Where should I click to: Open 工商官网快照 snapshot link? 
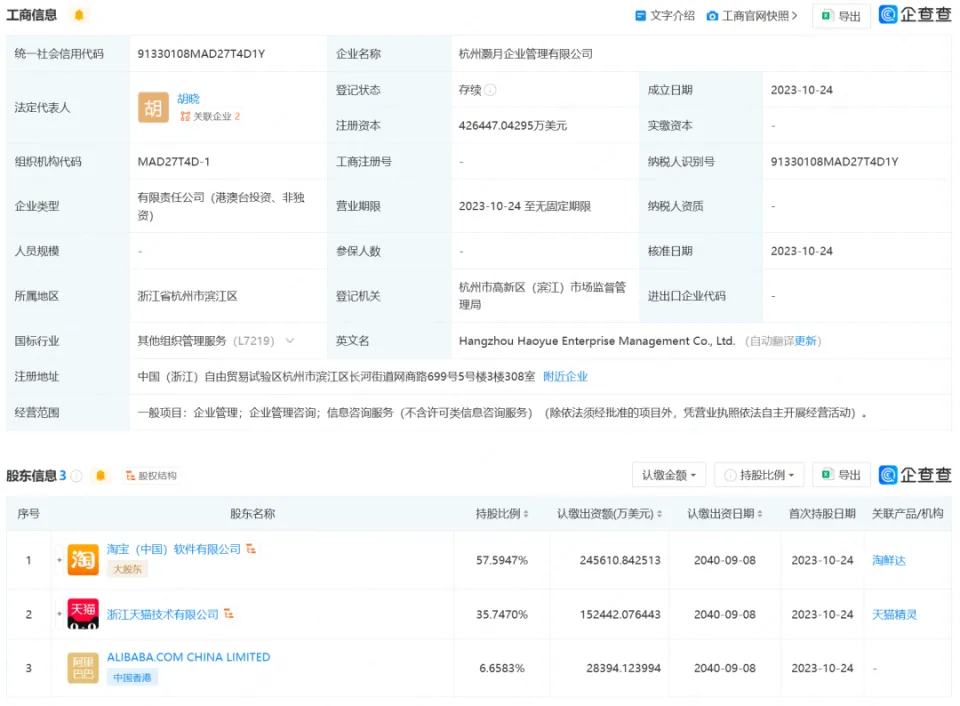752,15
